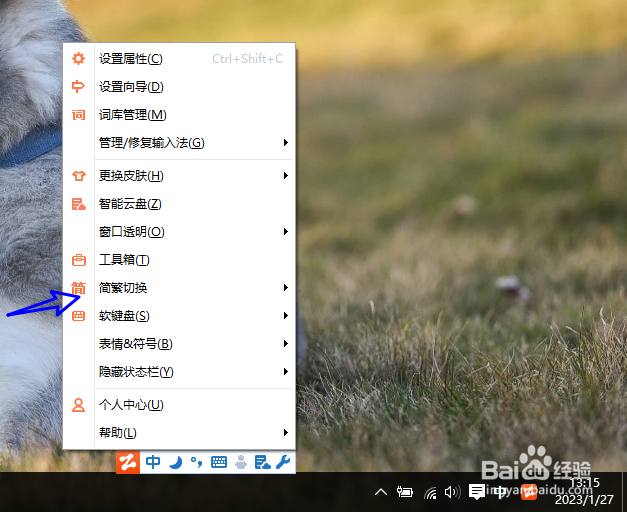Click the user account icon on status bar
This screenshot has height=512, width=627.
tap(241, 462)
